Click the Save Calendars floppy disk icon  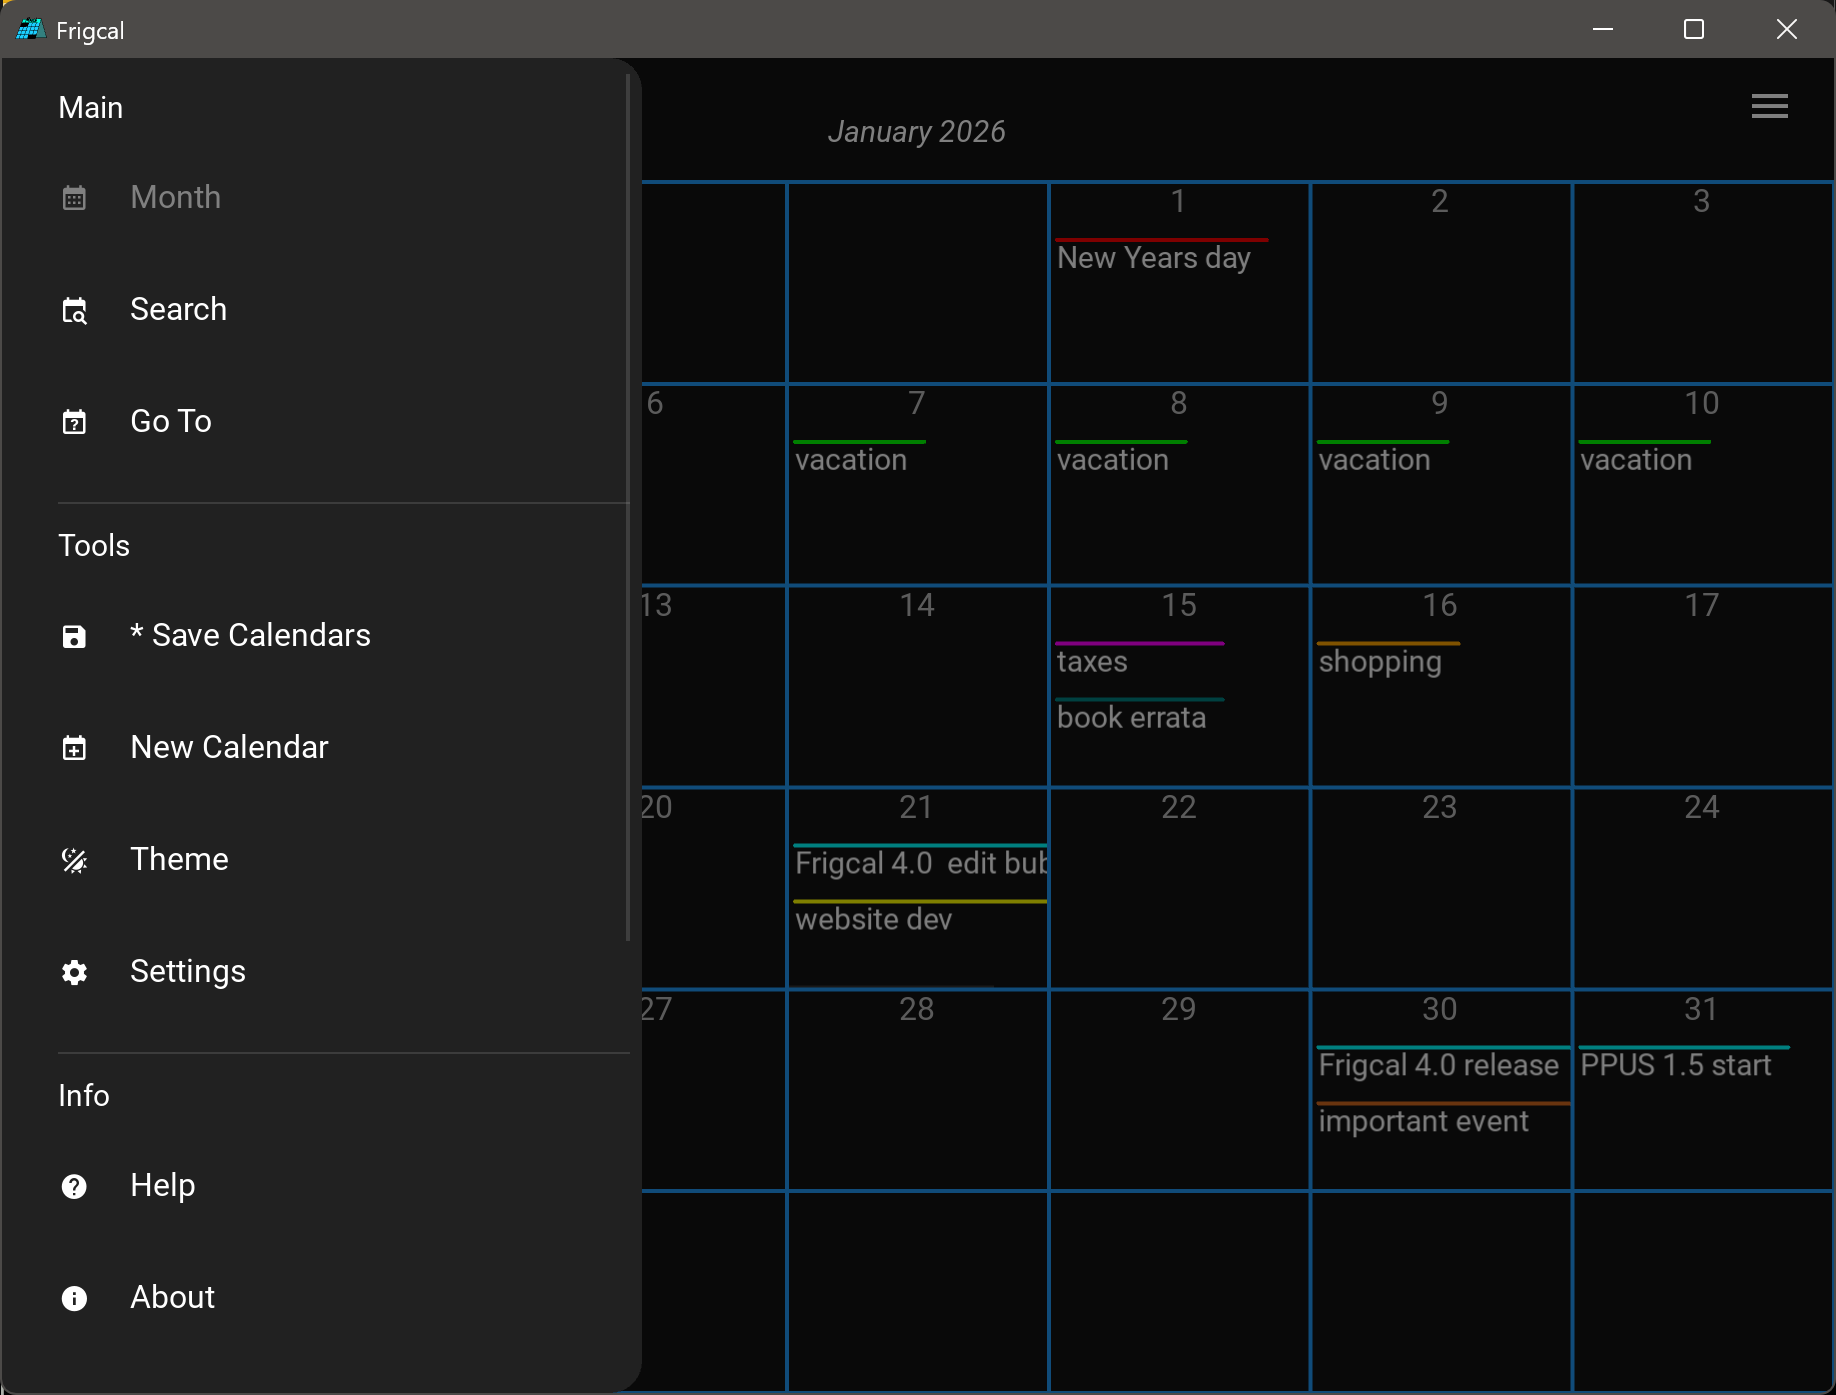point(74,636)
